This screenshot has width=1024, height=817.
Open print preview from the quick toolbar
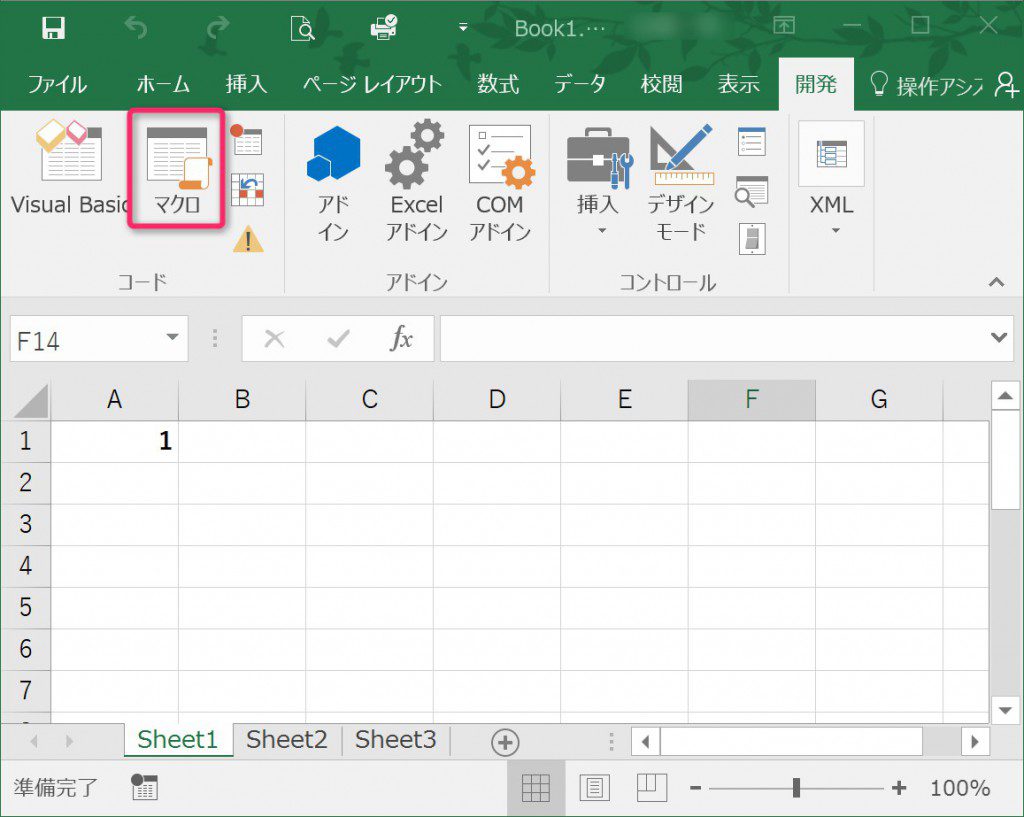pos(302,28)
